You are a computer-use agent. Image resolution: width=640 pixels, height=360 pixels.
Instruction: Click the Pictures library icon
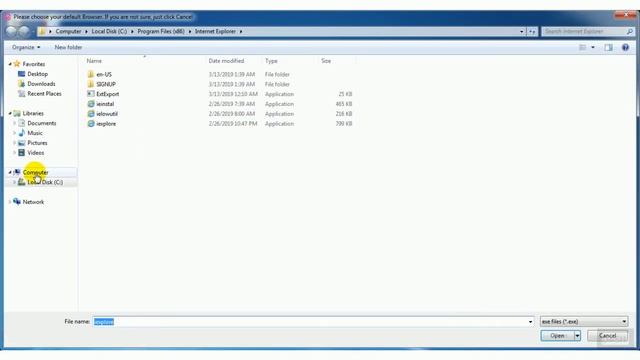22,143
